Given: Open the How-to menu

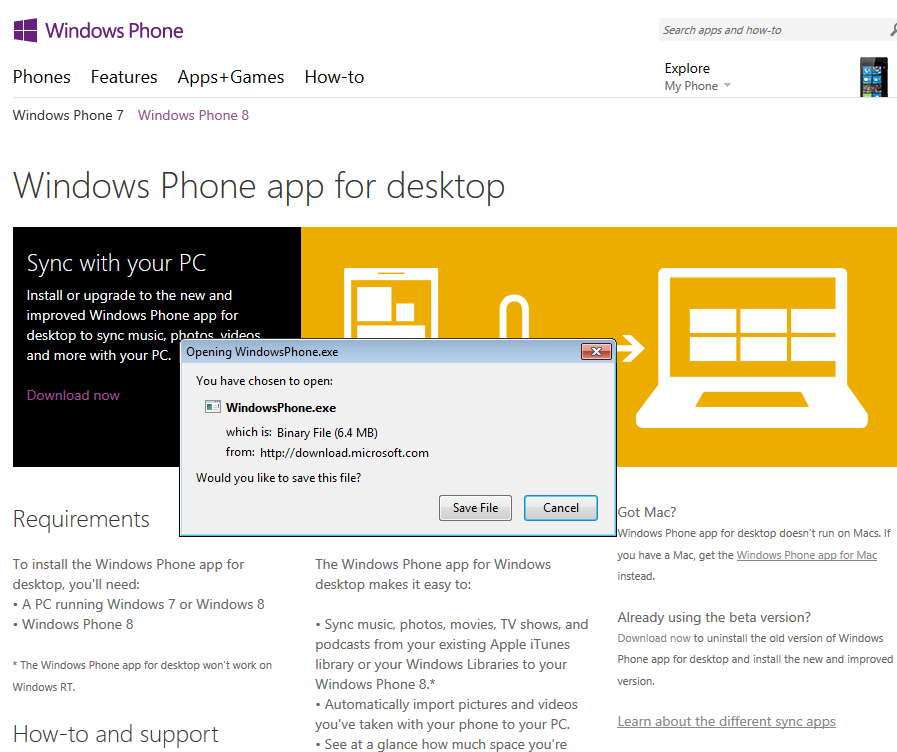Looking at the screenshot, I should pyautogui.click(x=334, y=77).
